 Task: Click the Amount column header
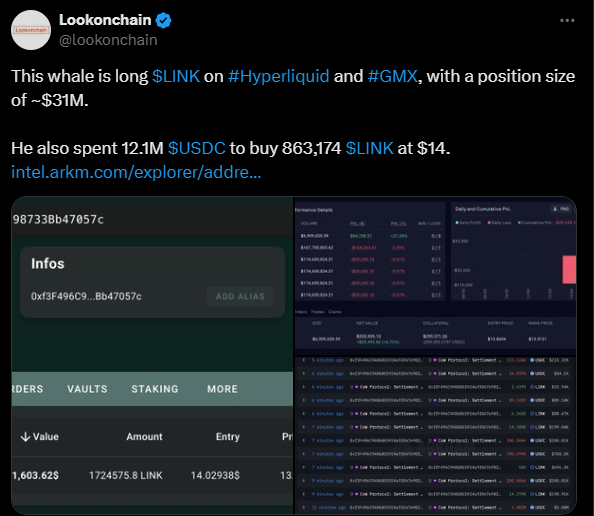(x=144, y=437)
